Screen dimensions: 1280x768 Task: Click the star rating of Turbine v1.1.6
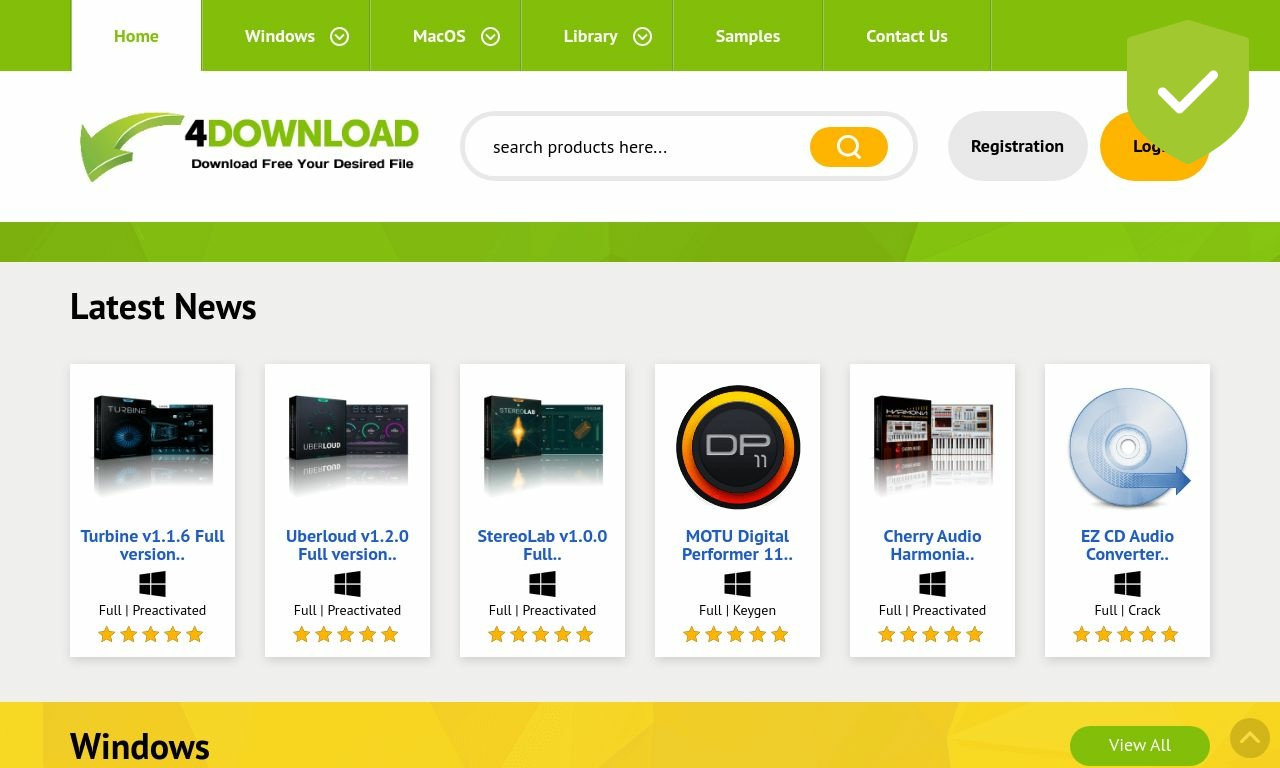[151, 634]
